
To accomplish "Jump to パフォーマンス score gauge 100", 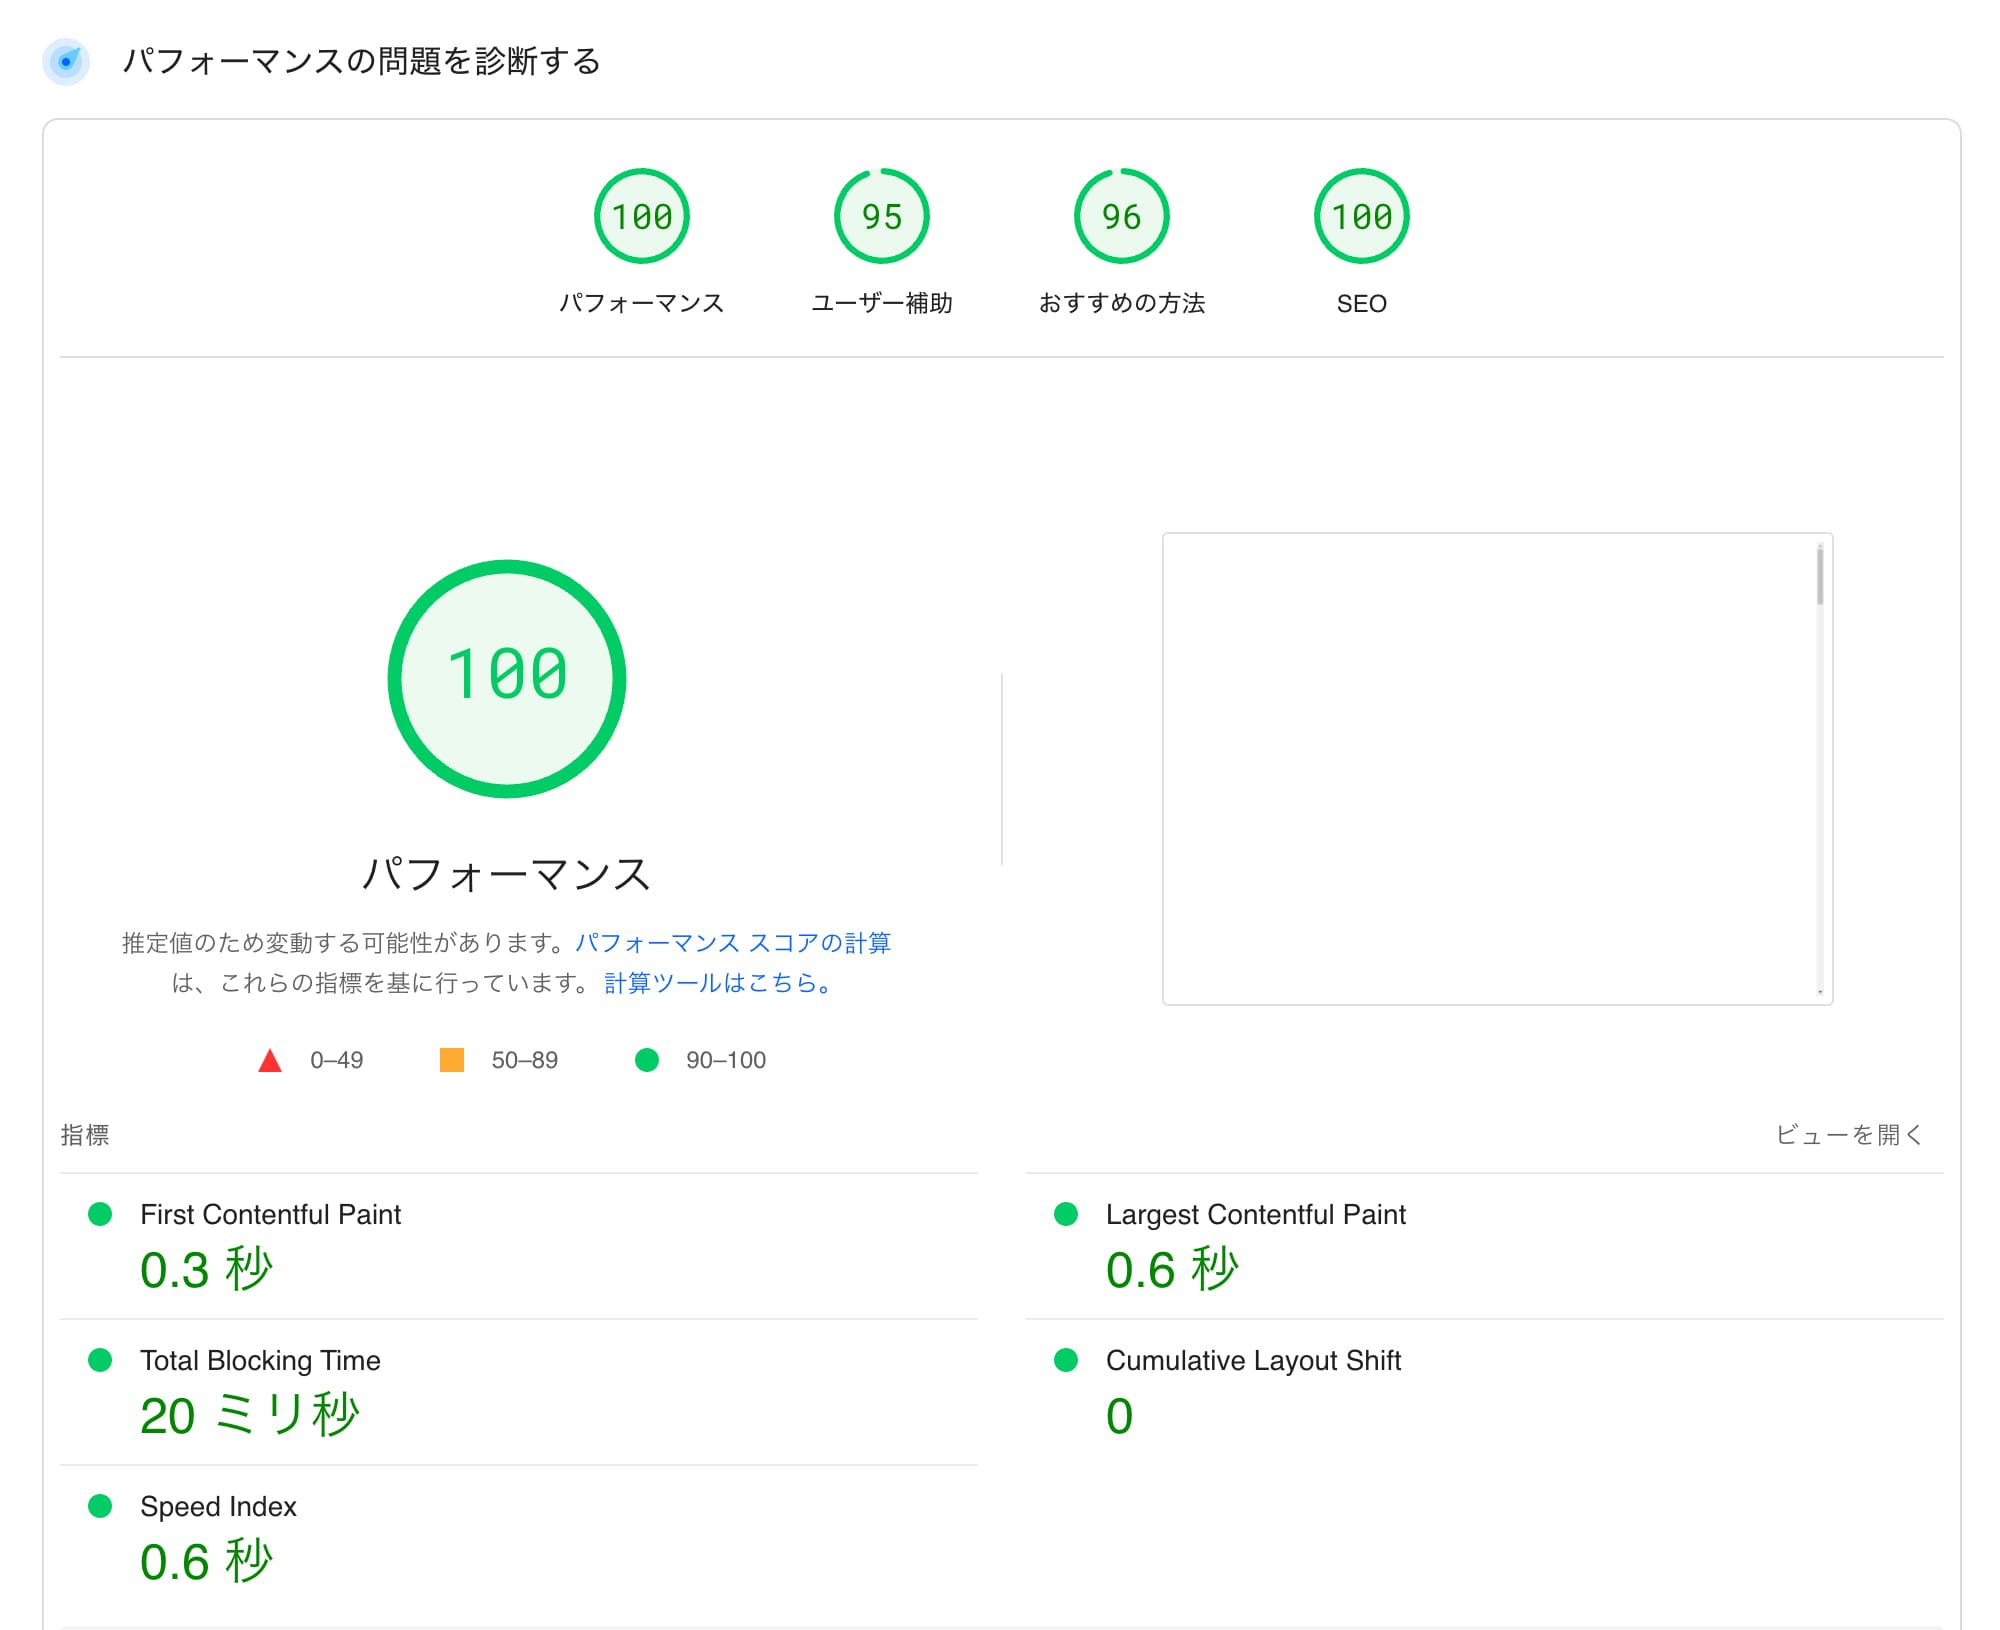I will [x=642, y=216].
